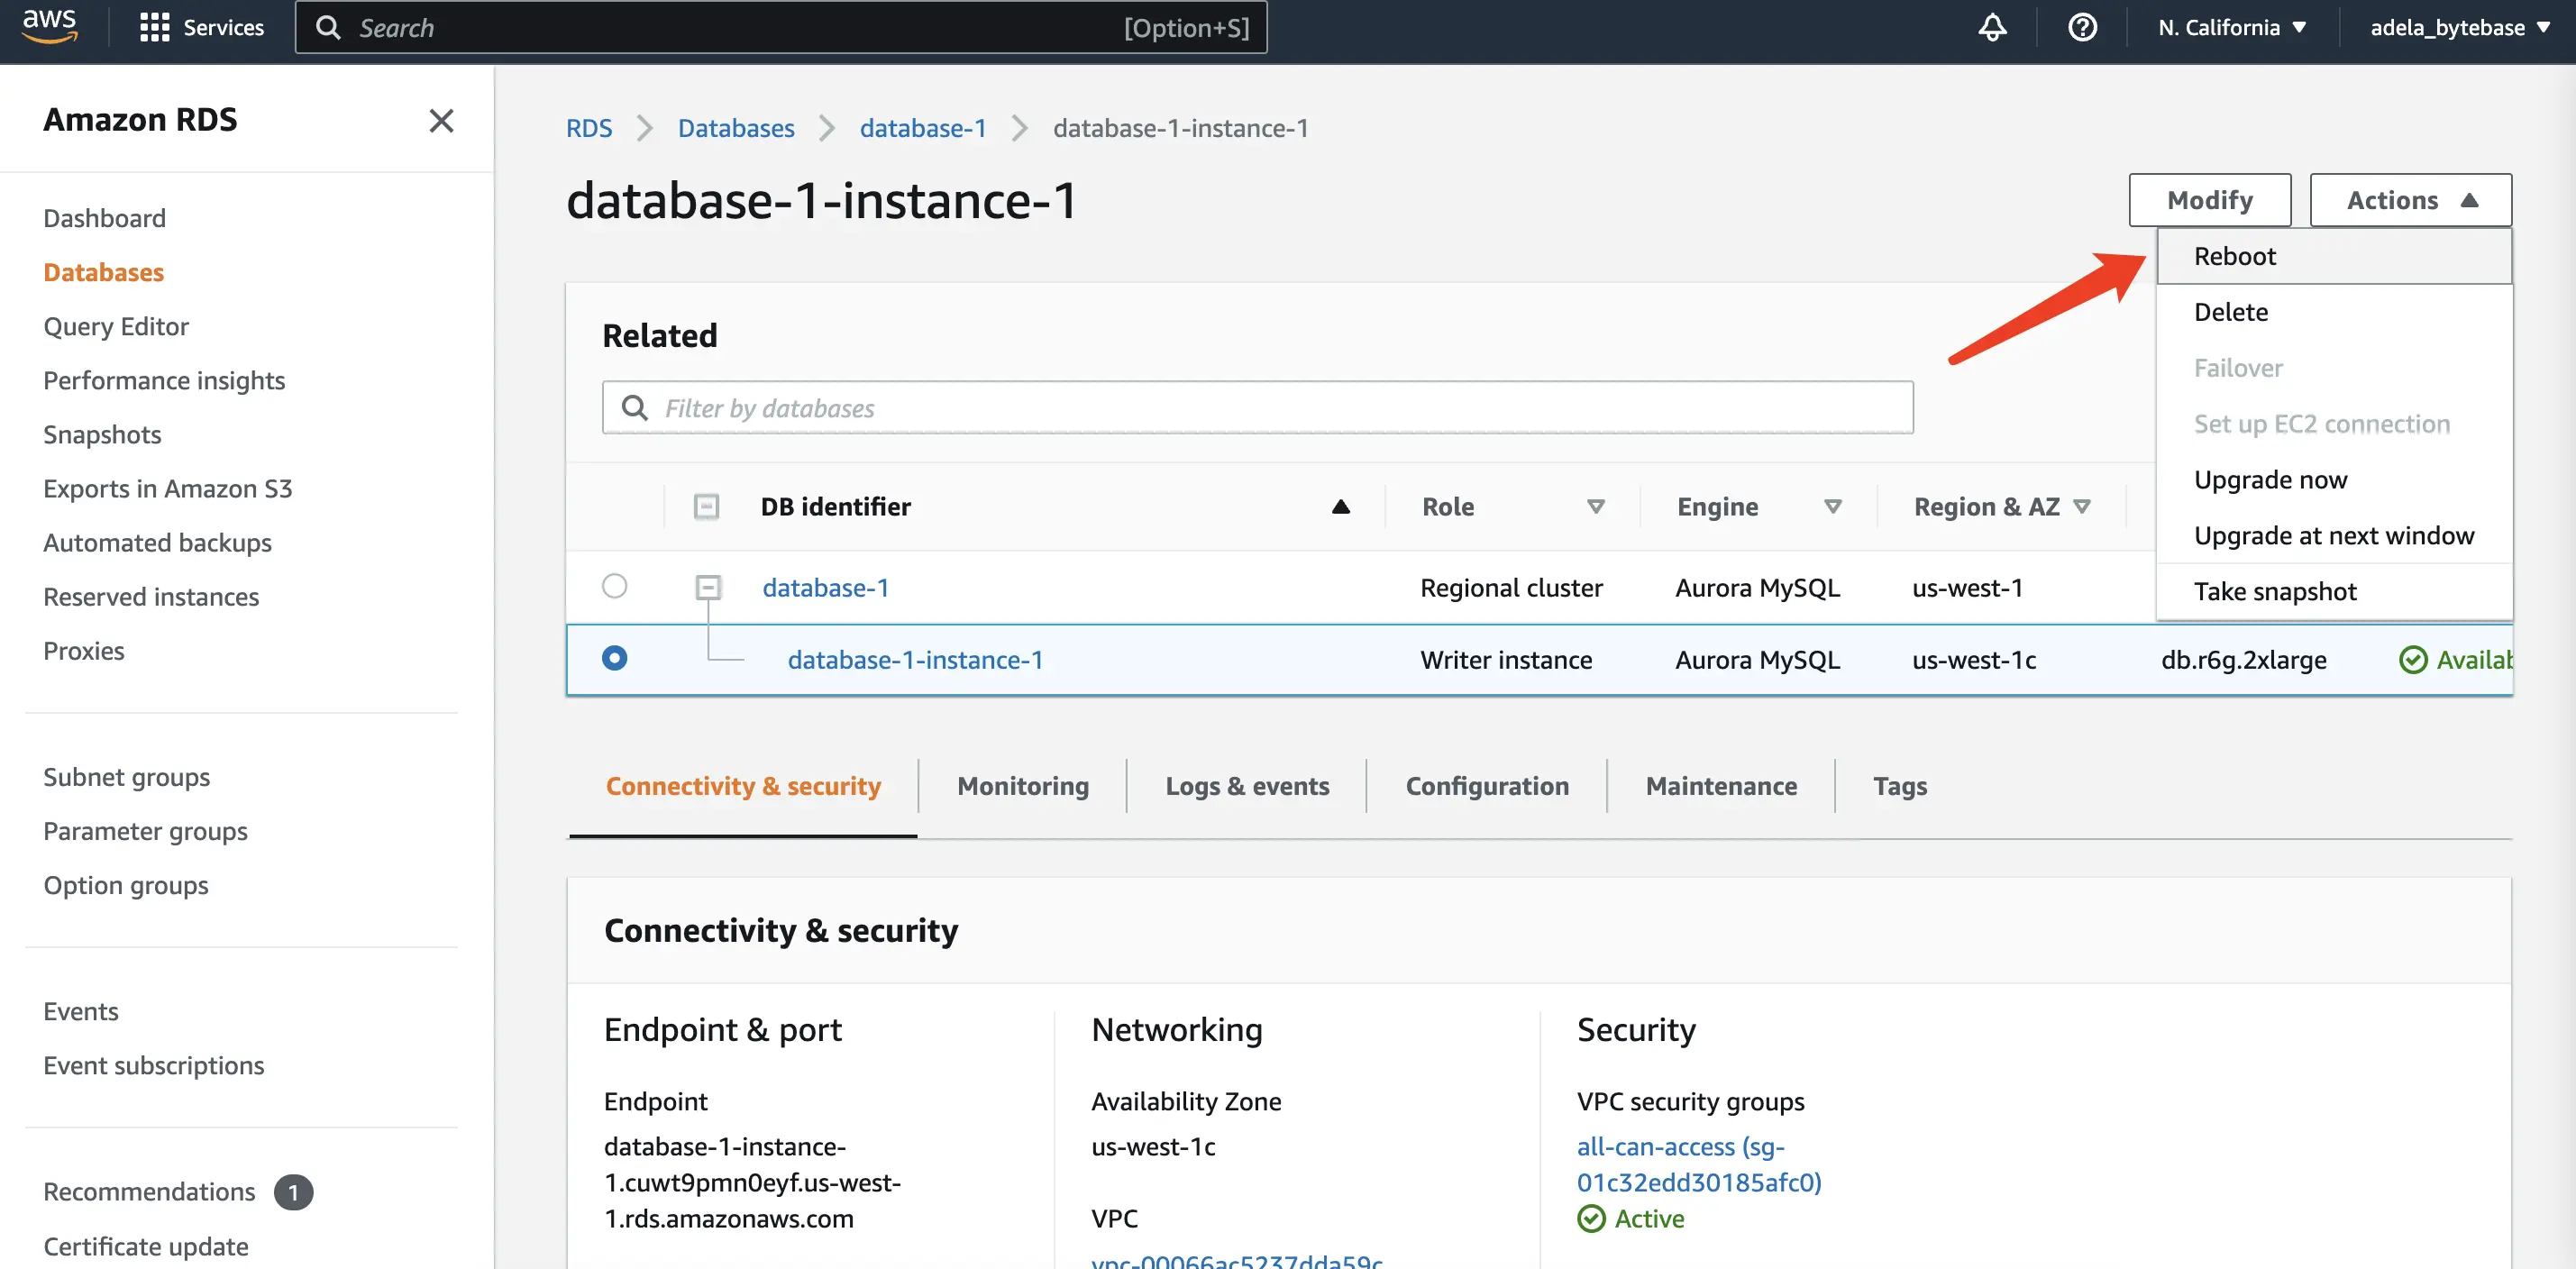
Task: Close the Amazon RDS sidebar
Action: point(441,121)
